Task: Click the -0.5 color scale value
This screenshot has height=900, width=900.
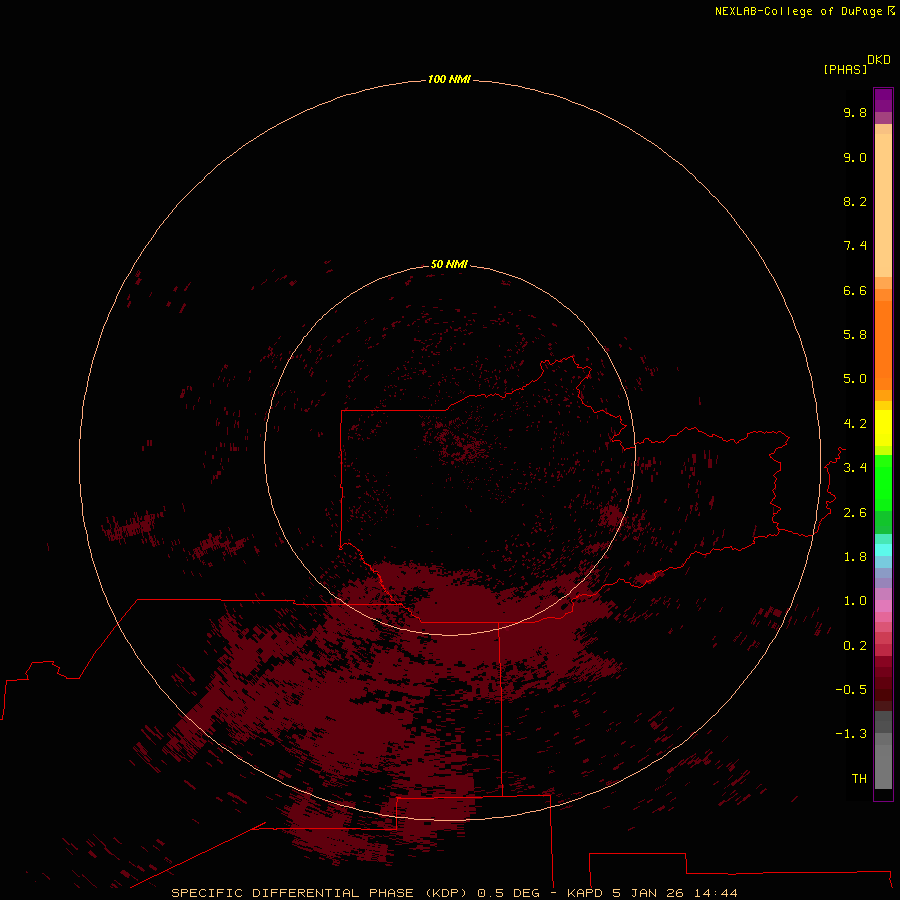Action: [x=851, y=690]
